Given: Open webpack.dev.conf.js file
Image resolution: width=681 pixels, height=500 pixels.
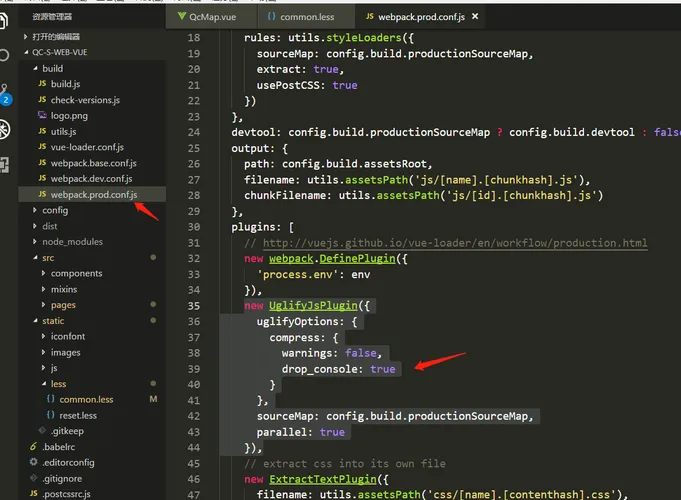Looking at the screenshot, I should coord(91,179).
